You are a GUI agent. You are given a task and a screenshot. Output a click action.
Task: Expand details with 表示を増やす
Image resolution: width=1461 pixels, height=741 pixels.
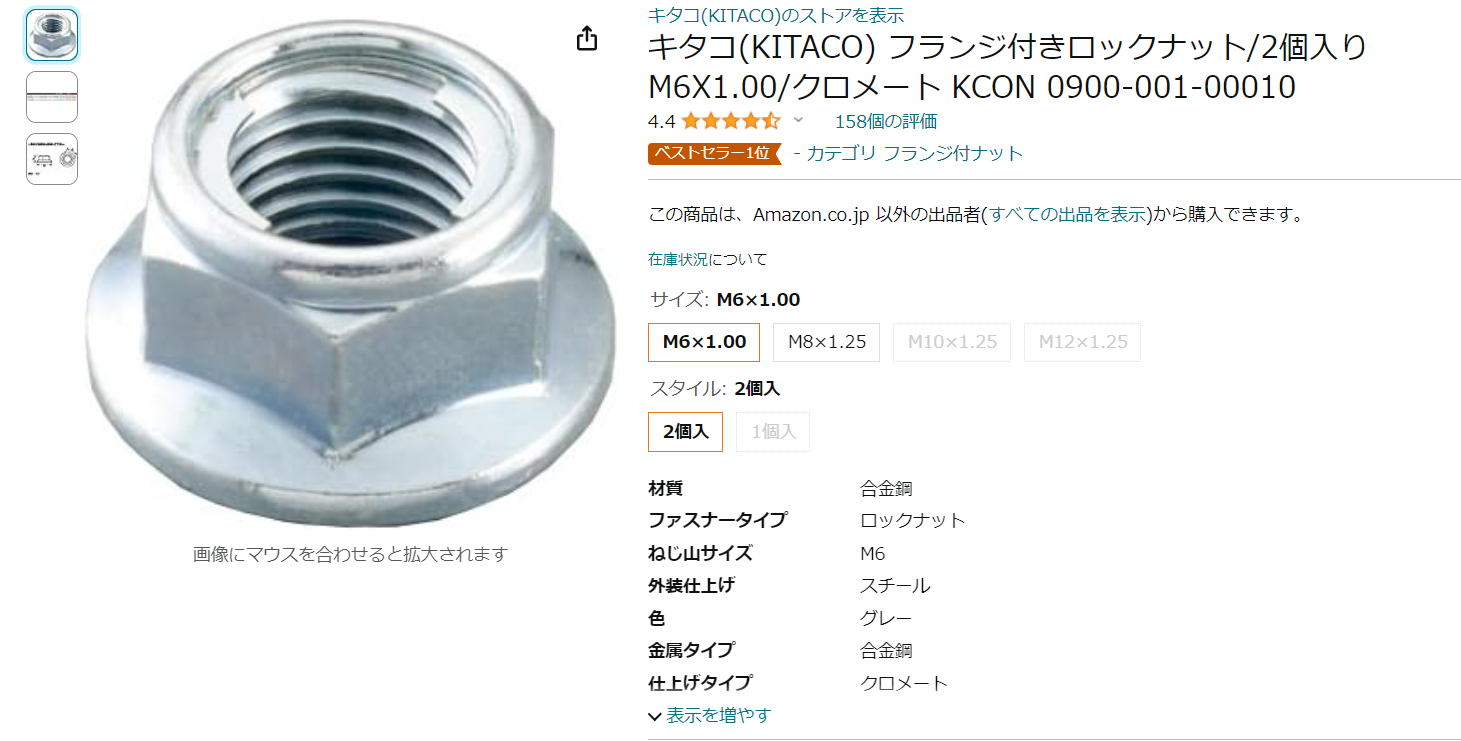click(718, 715)
